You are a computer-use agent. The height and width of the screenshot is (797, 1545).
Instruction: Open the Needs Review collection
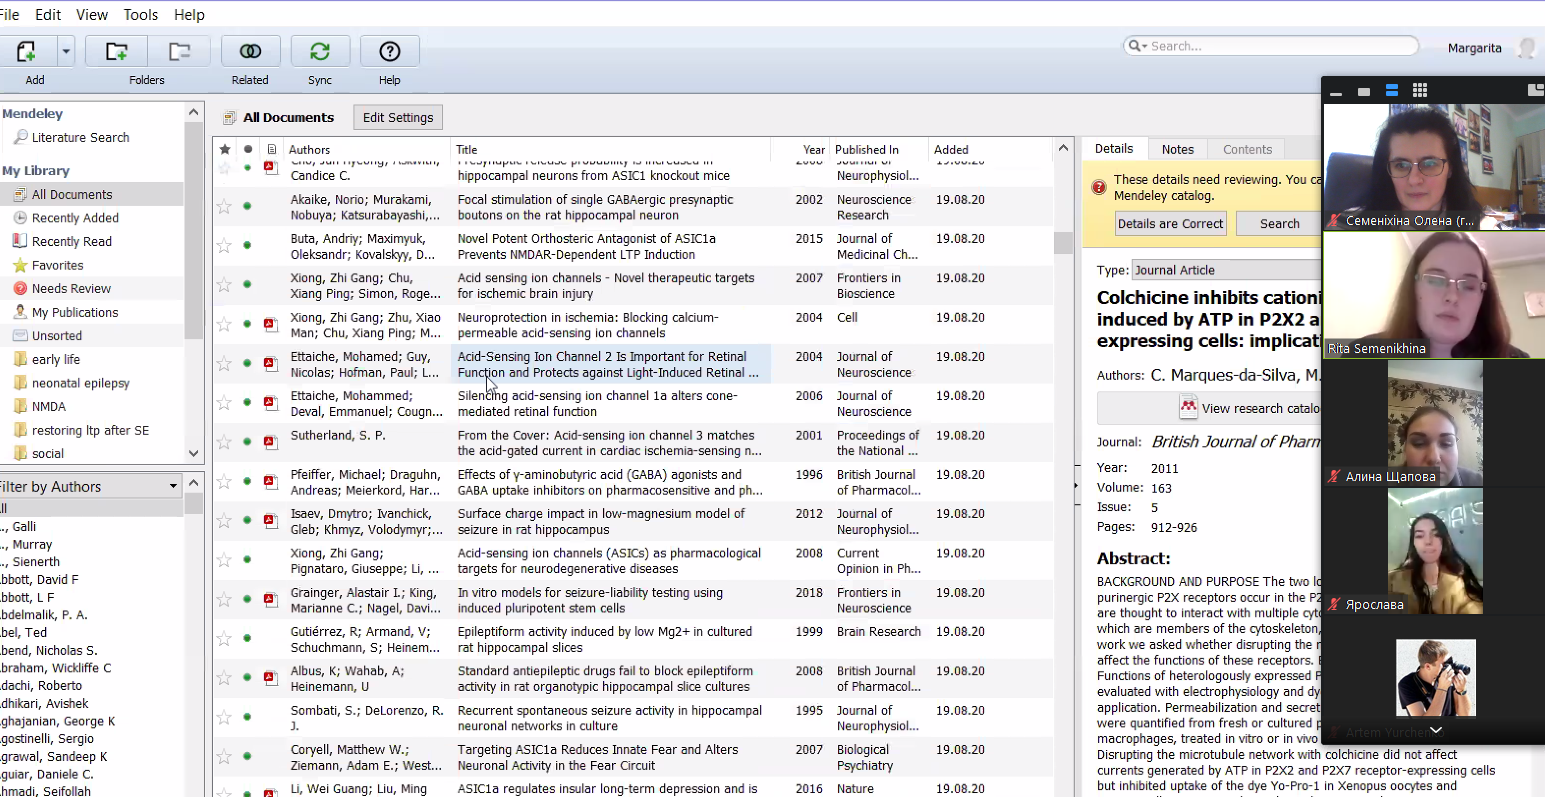click(x=71, y=289)
